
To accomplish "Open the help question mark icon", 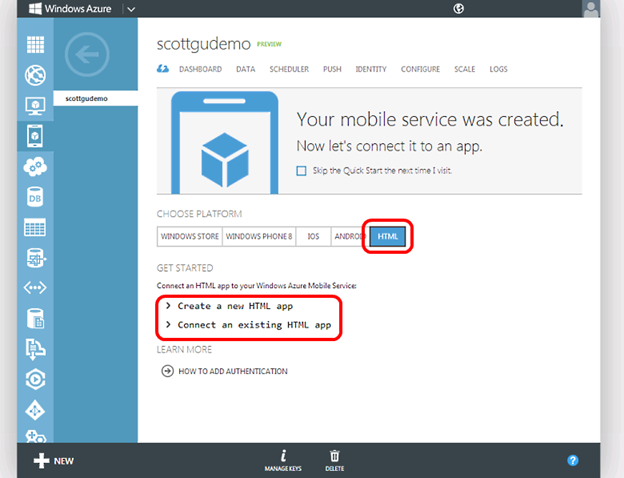I will pyautogui.click(x=573, y=460).
